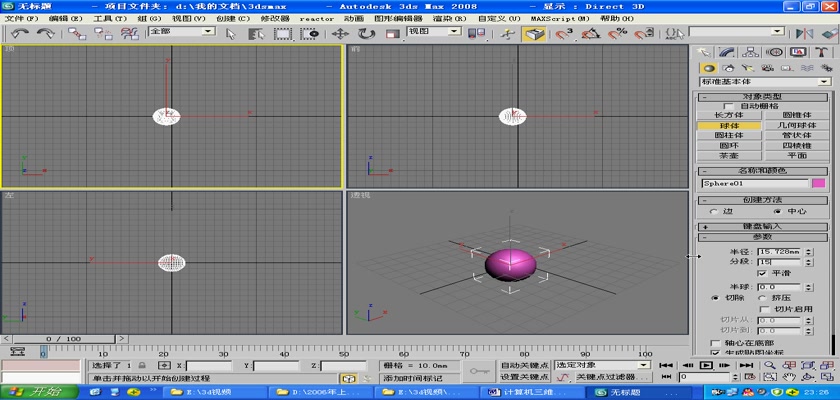Click the Bind to Space Warp tool
840x400 pixels.
coord(129,34)
